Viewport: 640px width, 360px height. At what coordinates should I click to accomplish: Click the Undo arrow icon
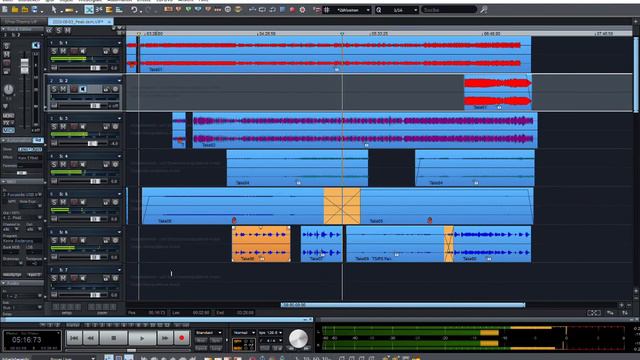134,9
